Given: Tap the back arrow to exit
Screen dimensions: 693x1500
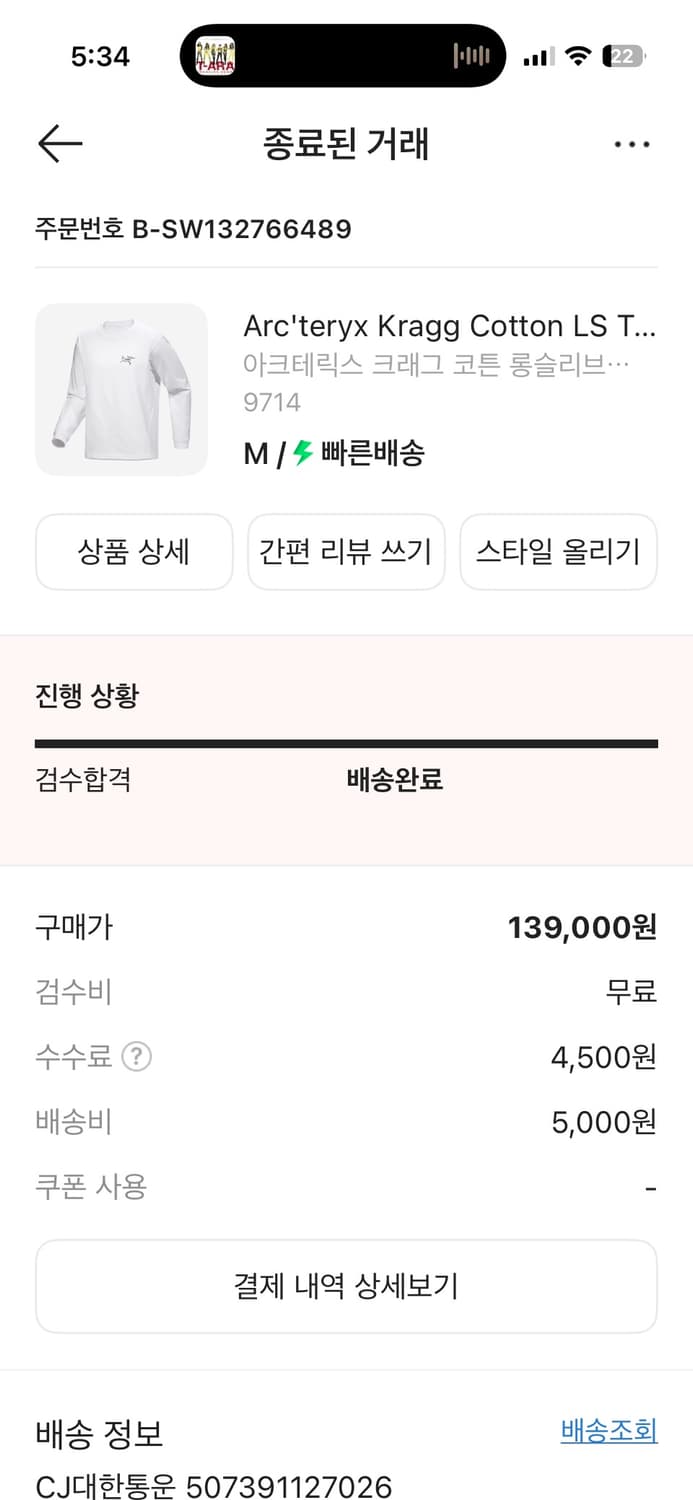Looking at the screenshot, I should tap(59, 143).
